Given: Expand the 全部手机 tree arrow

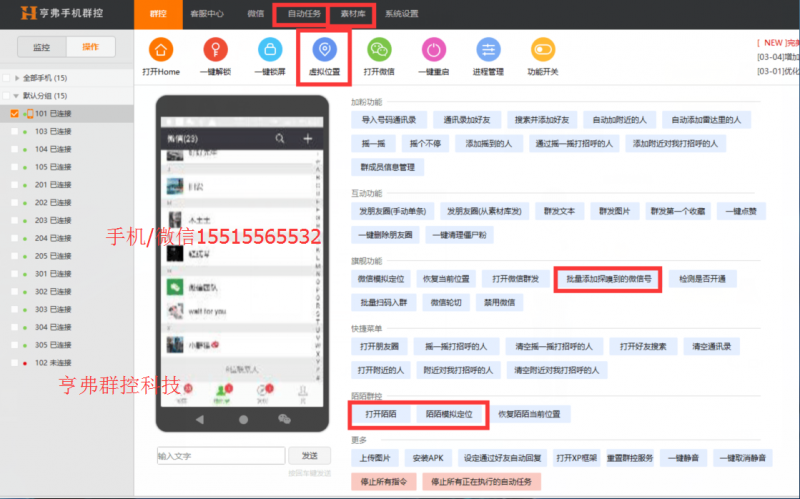Looking at the screenshot, I should [17, 78].
